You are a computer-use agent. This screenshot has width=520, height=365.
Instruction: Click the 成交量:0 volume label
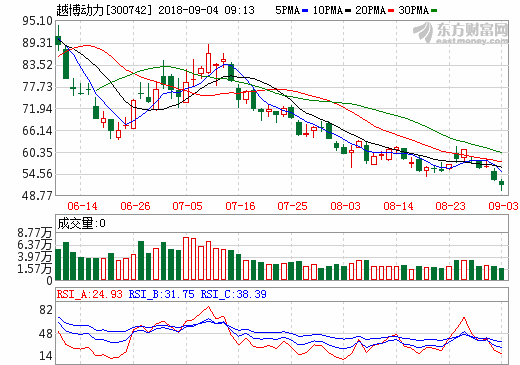[x=81, y=223]
